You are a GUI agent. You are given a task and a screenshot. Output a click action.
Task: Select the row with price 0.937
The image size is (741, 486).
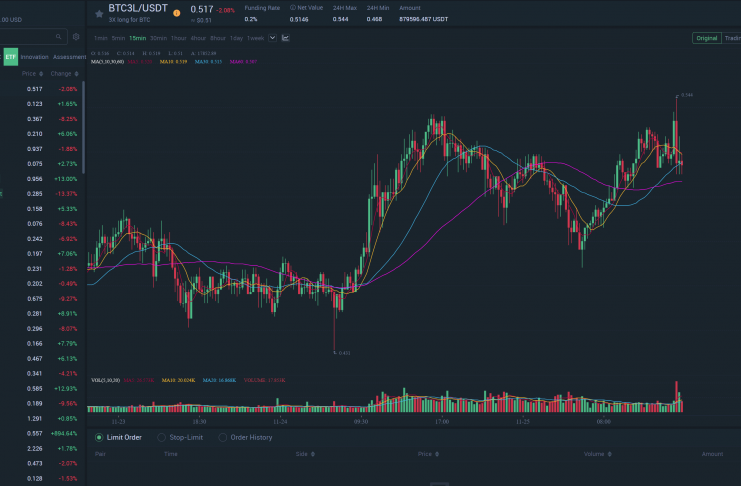point(41,149)
